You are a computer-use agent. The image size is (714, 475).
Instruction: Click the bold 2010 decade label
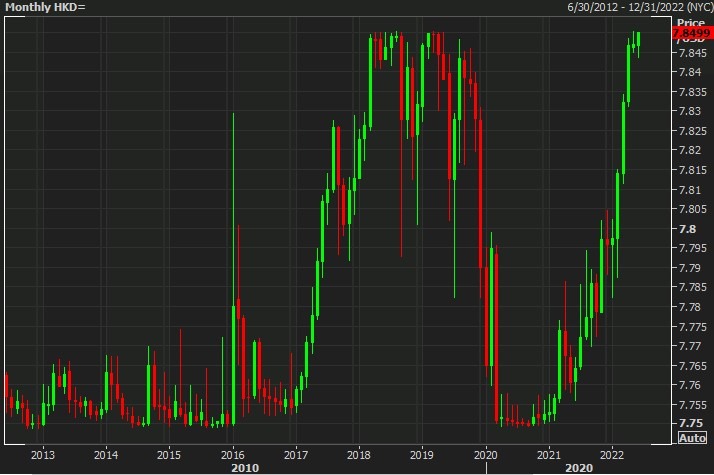point(245,468)
